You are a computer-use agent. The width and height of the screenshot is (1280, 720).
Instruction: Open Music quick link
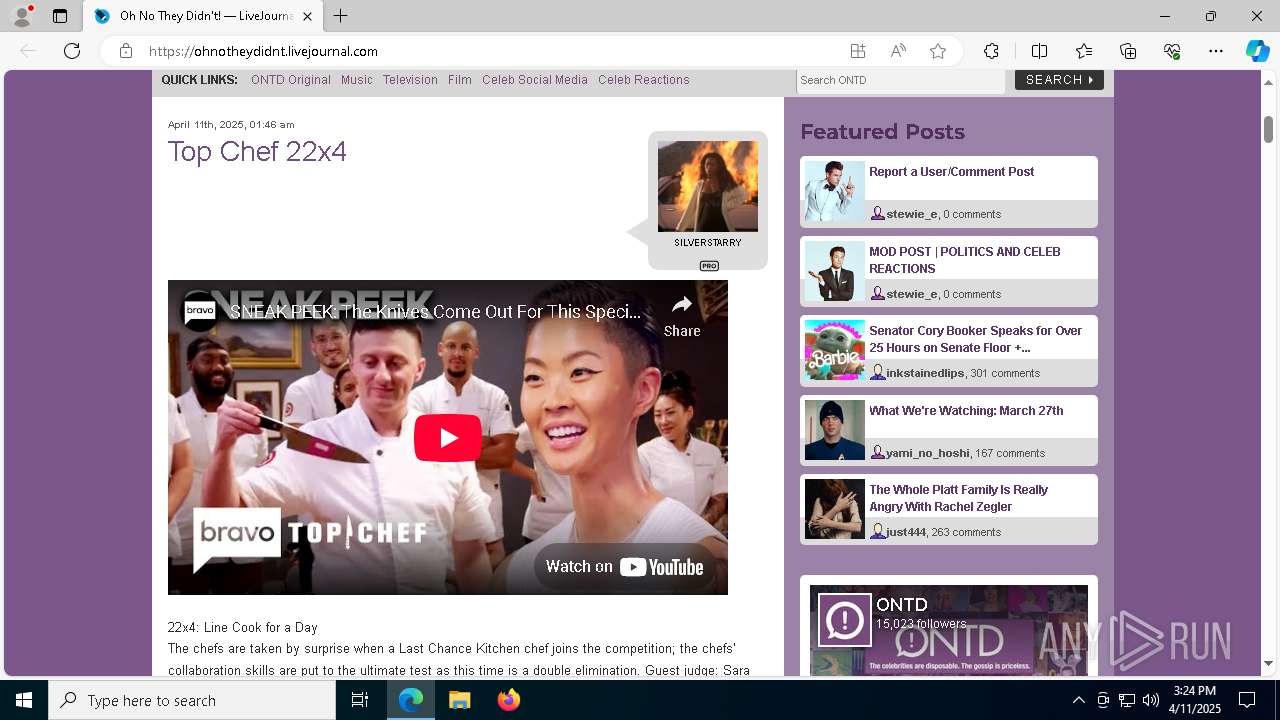pyautogui.click(x=357, y=80)
